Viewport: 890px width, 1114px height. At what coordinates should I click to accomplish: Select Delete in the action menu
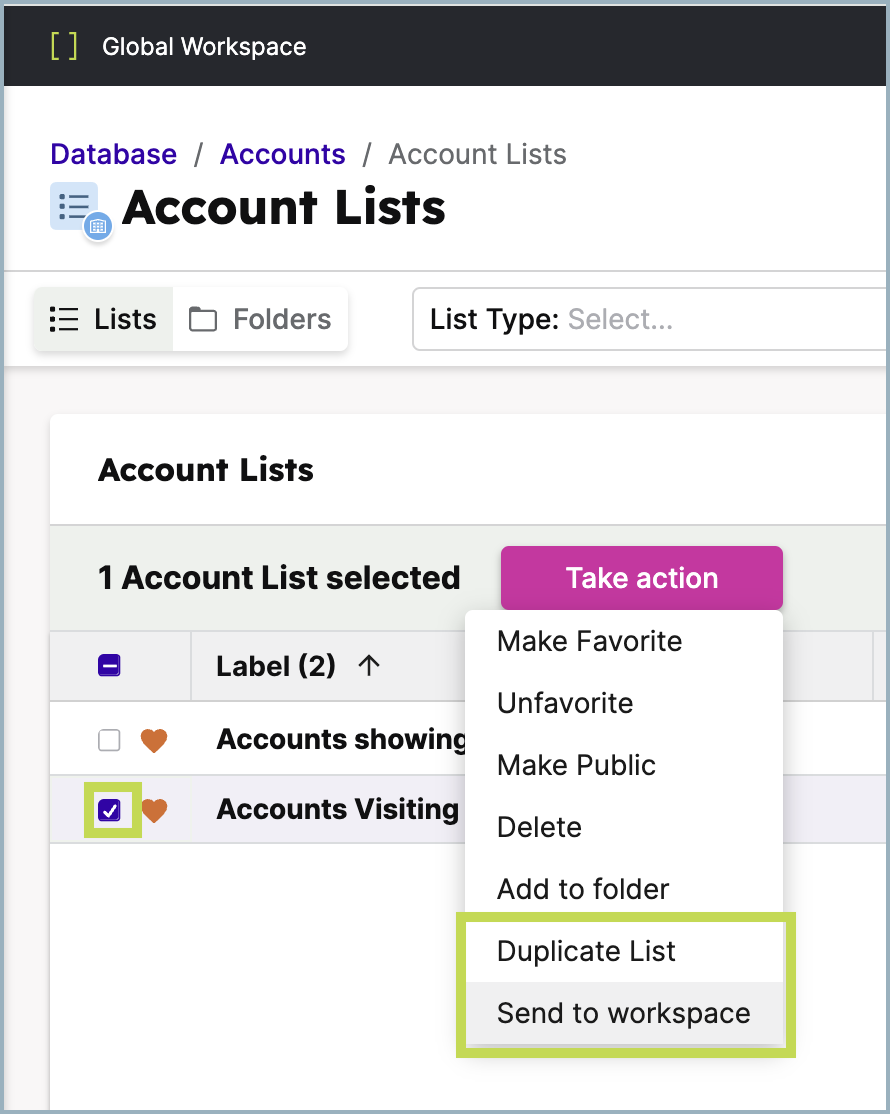[x=624, y=827]
